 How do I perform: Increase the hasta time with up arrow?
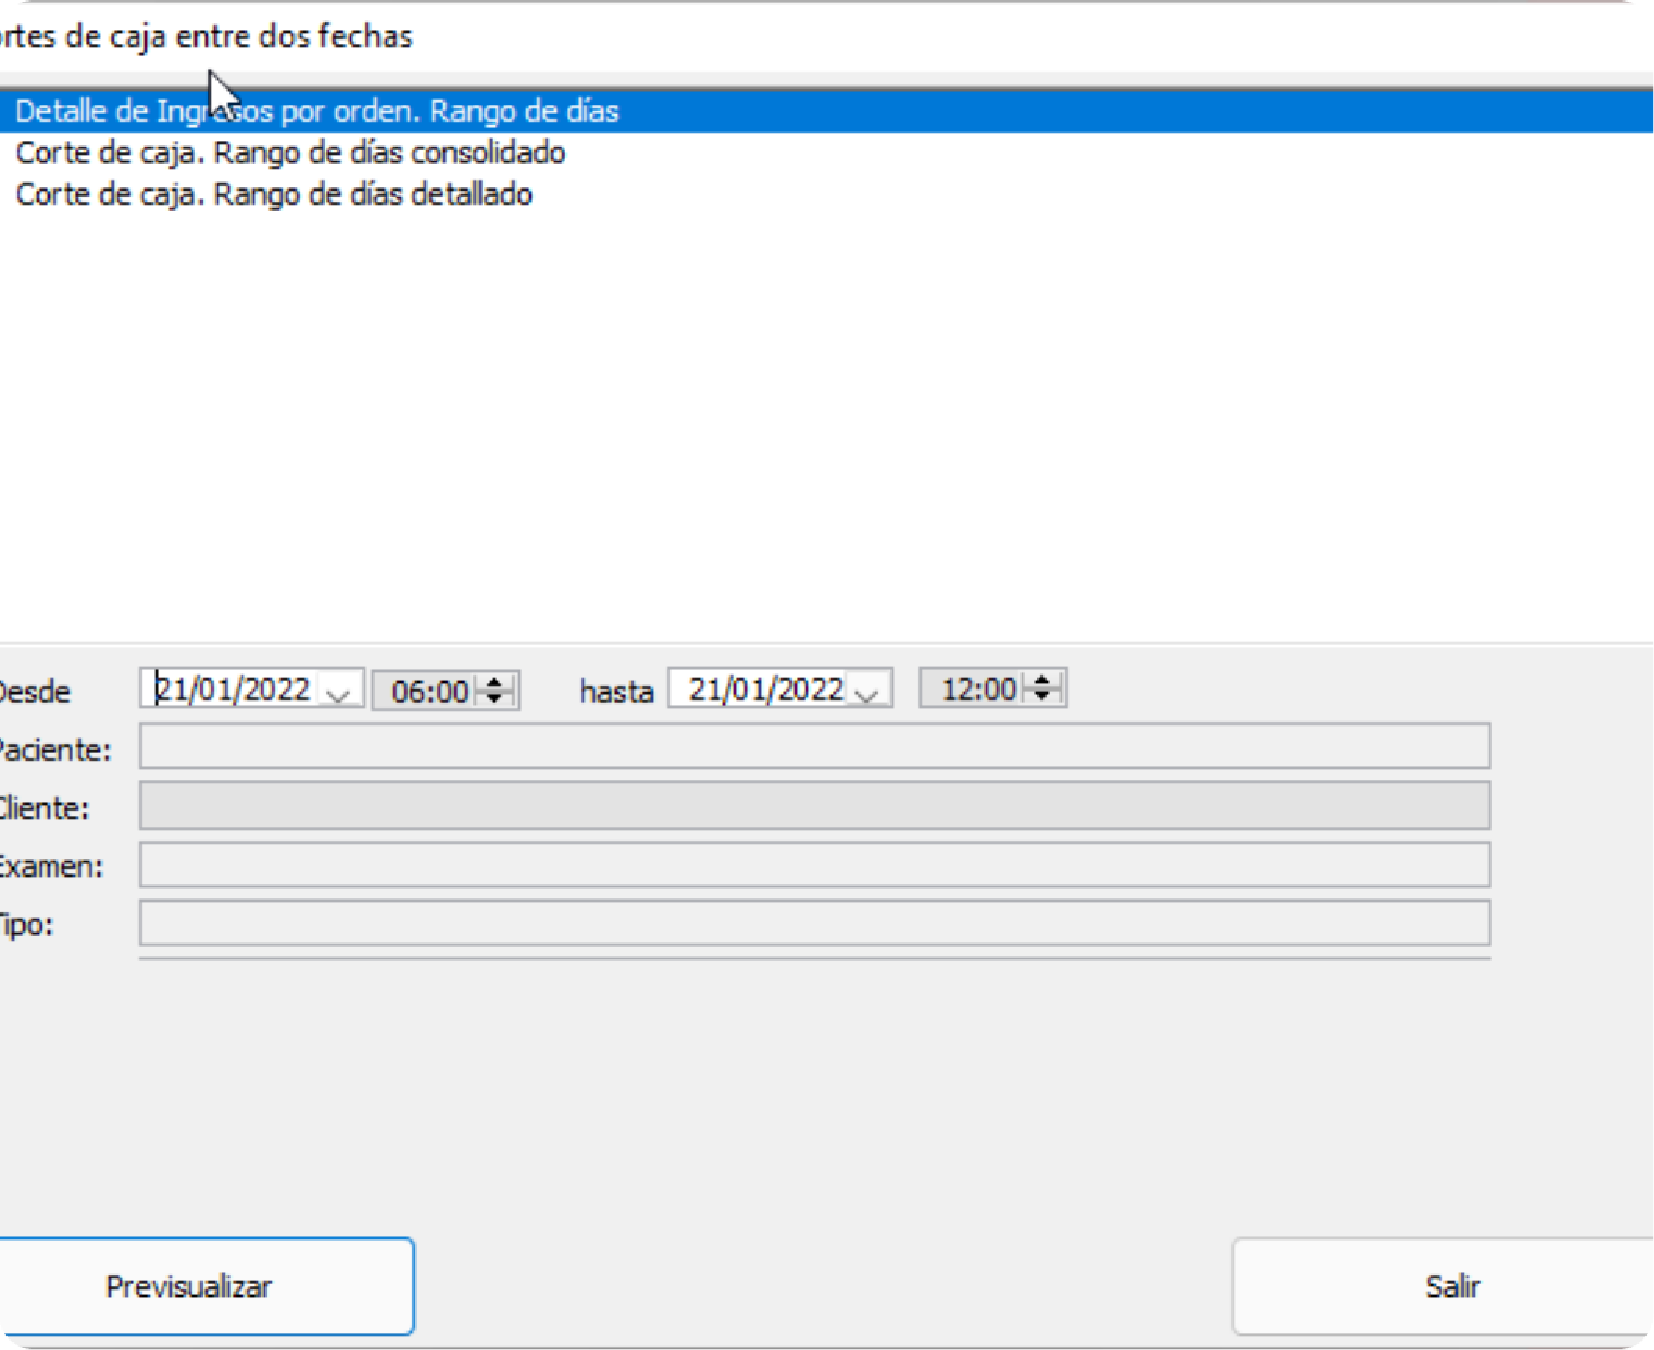(1042, 680)
